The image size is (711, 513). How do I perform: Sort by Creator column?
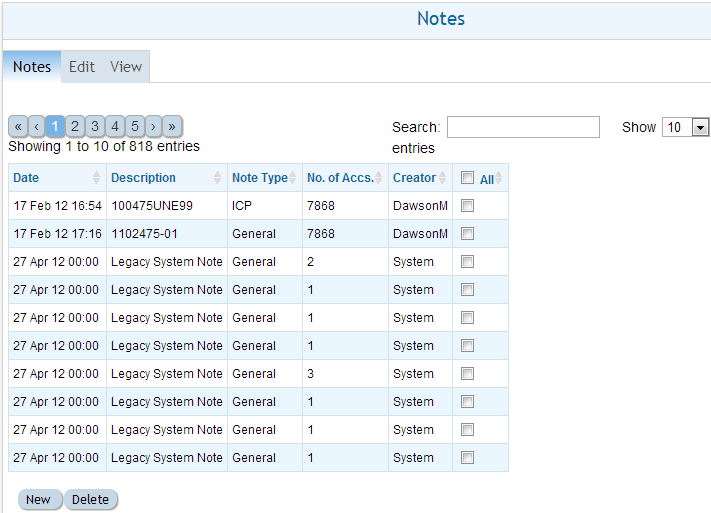[419, 178]
